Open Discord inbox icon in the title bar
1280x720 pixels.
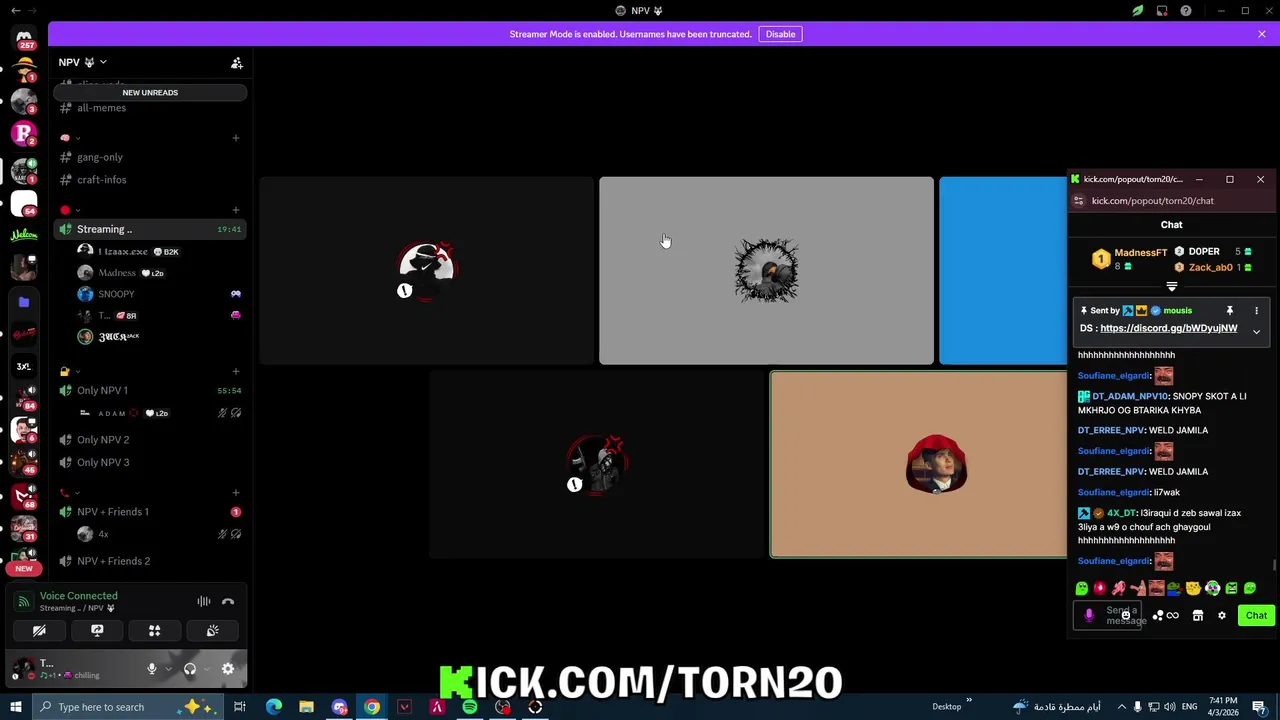pos(1162,11)
